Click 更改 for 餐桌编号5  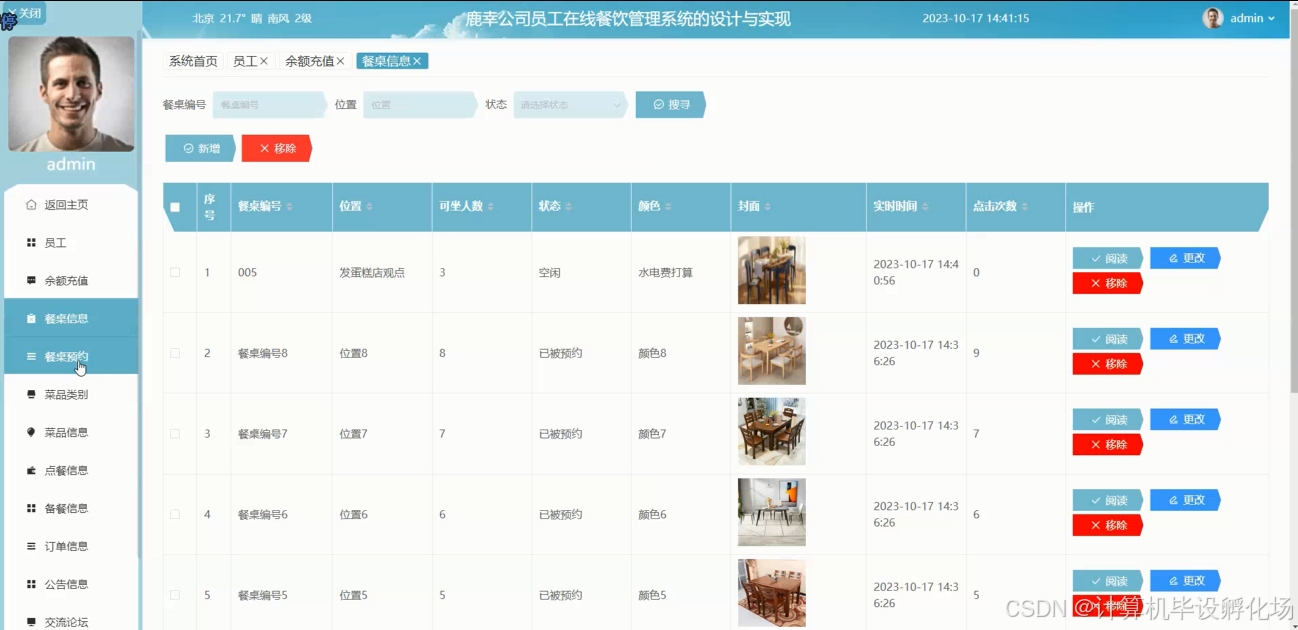point(1185,581)
